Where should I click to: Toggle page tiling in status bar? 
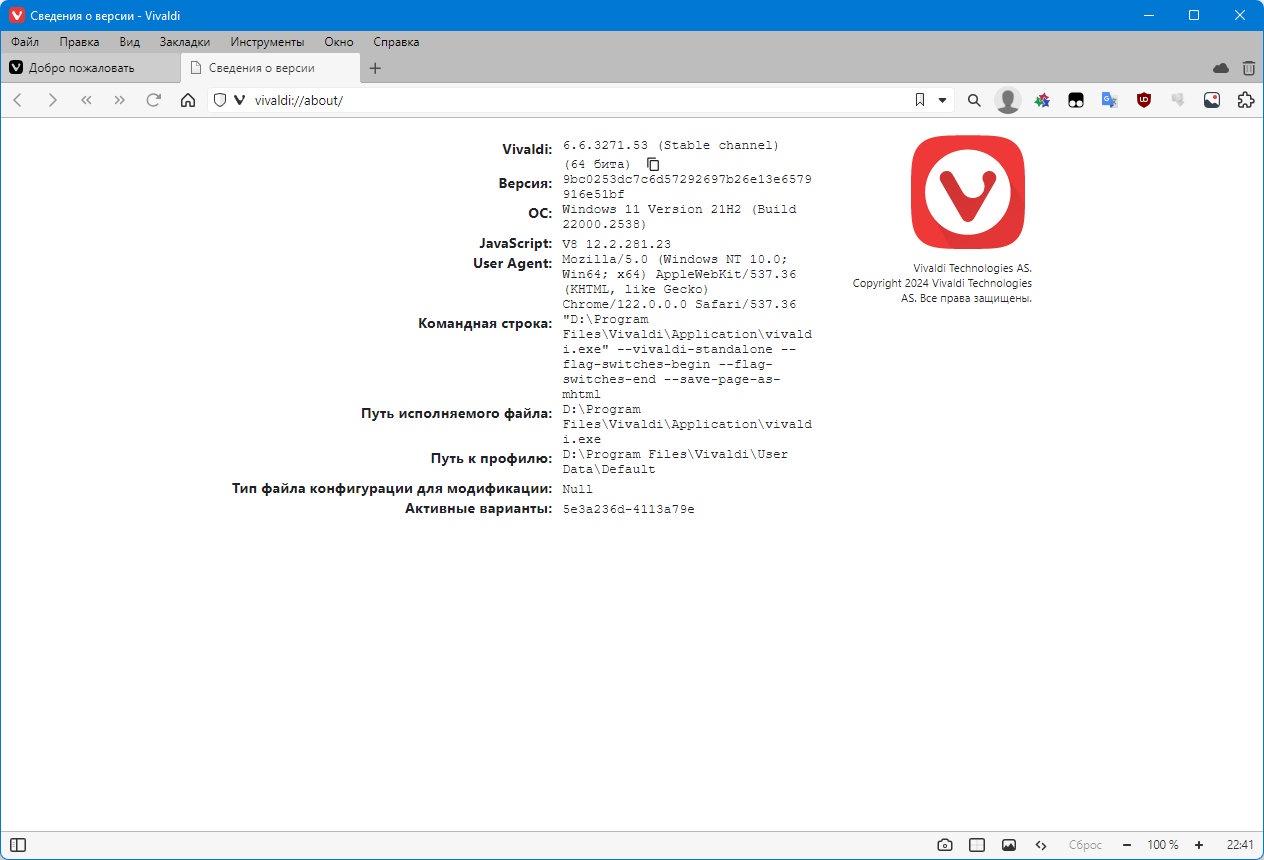pos(977,845)
